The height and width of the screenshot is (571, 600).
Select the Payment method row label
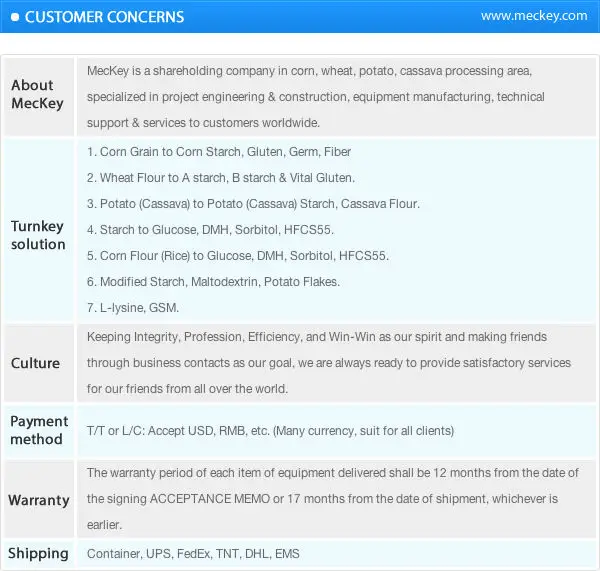click(x=39, y=430)
